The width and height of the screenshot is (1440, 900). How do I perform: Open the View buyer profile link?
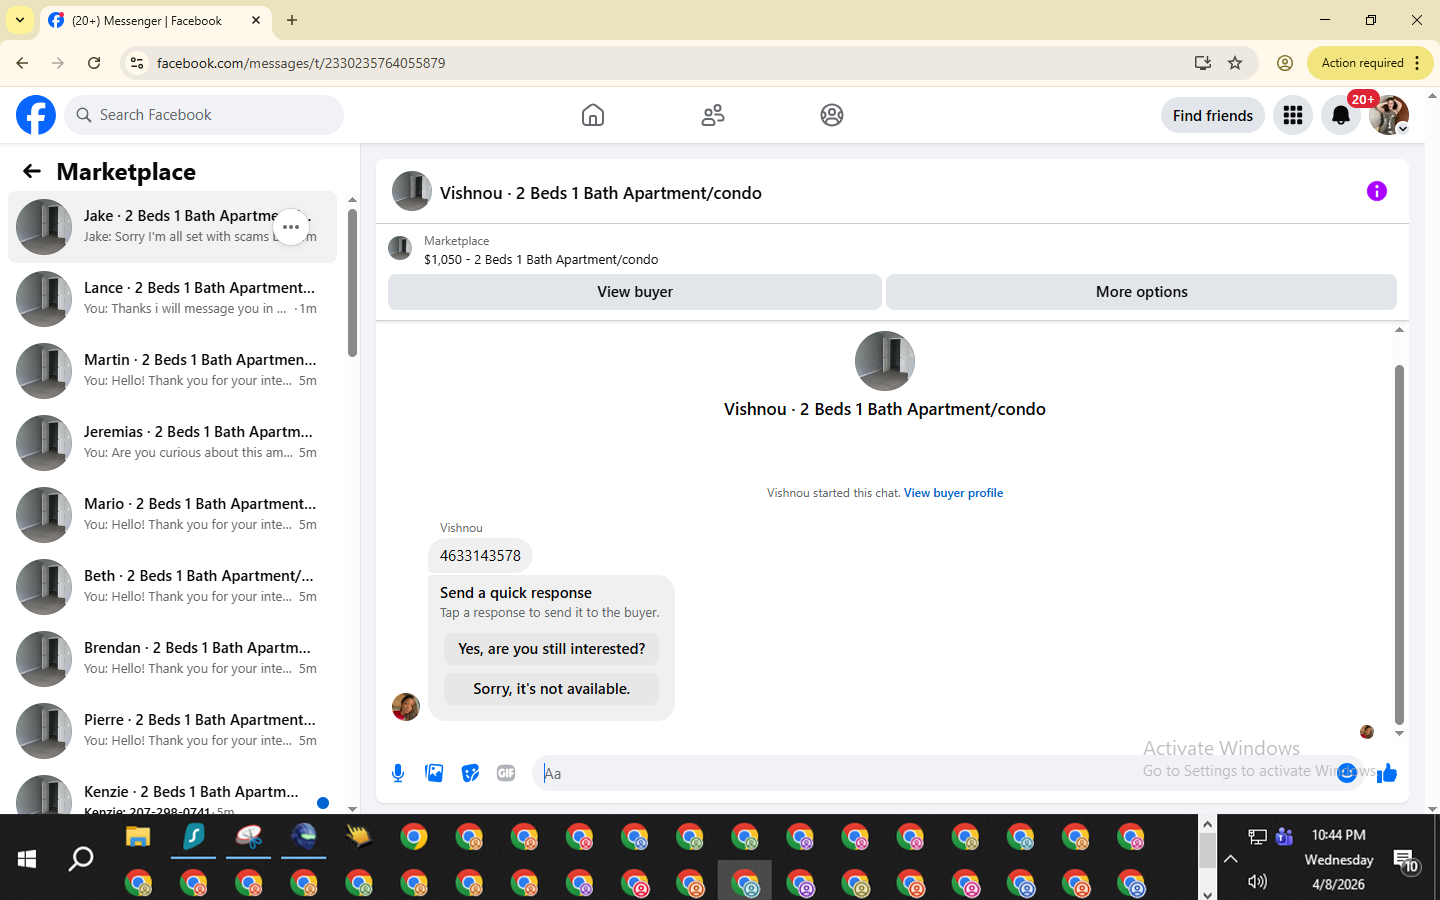[x=953, y=493]
